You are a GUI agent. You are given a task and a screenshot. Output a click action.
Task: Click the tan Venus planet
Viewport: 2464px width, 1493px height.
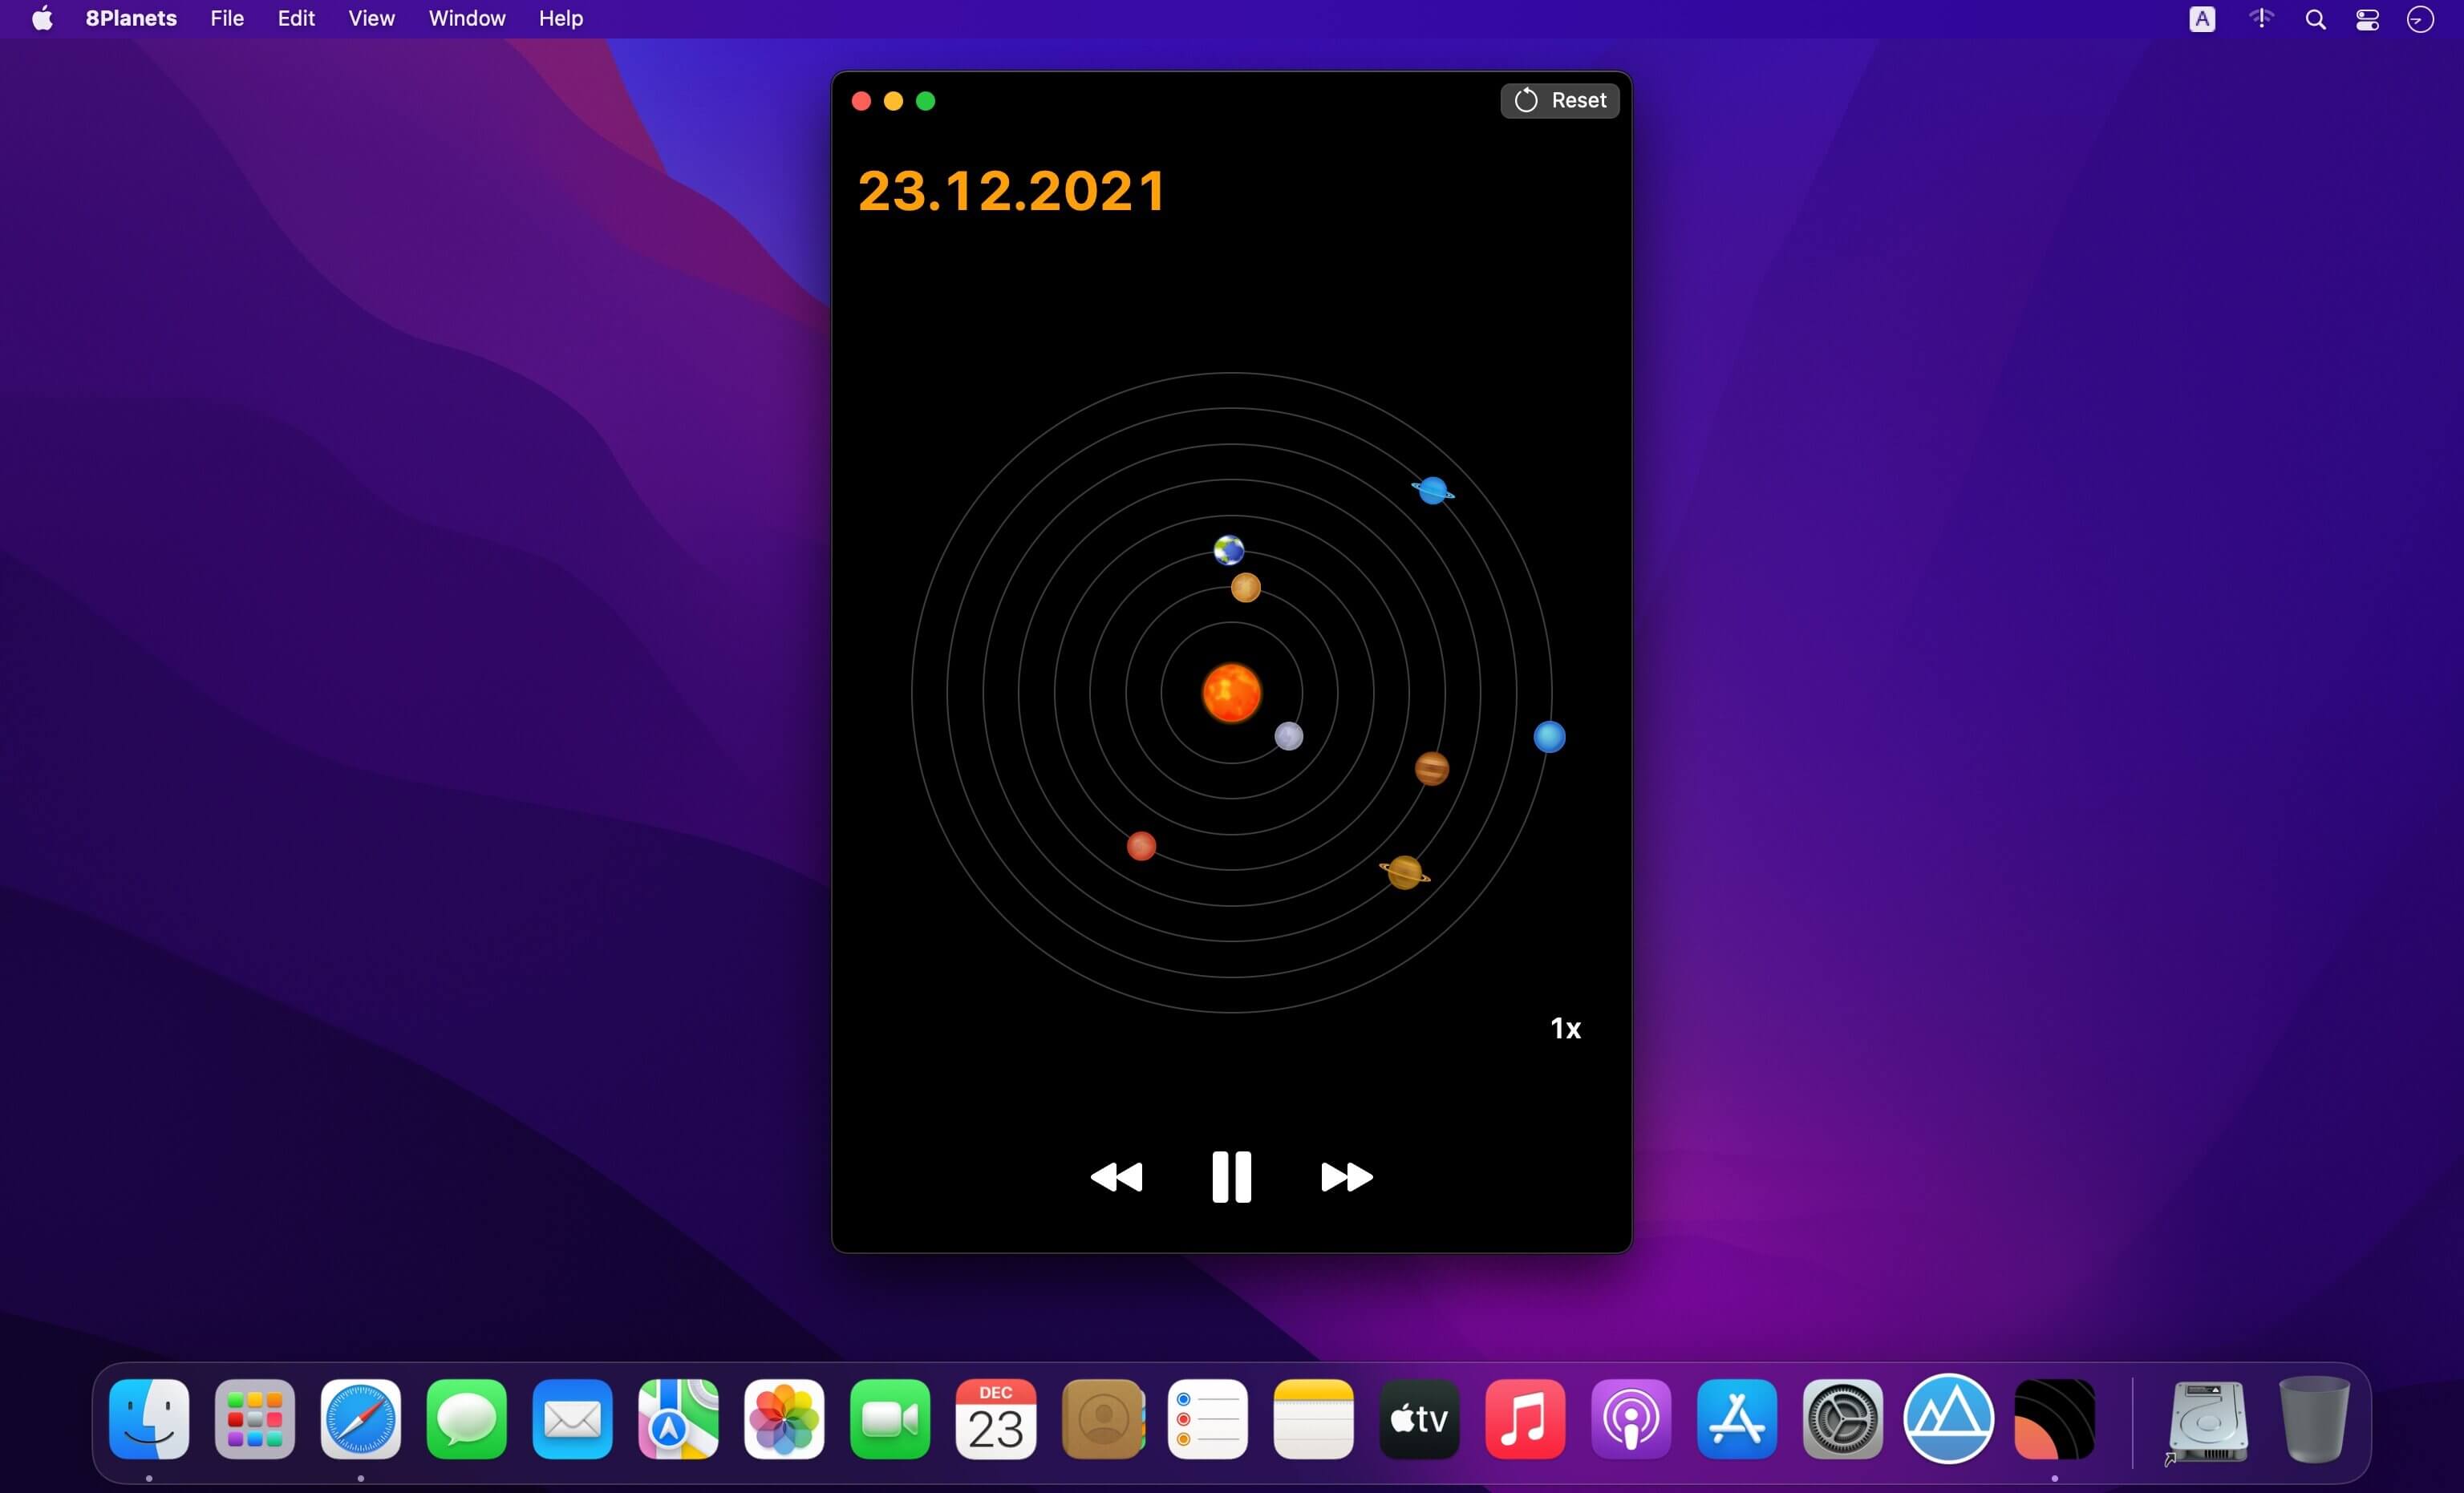(x=1245, y=587)
